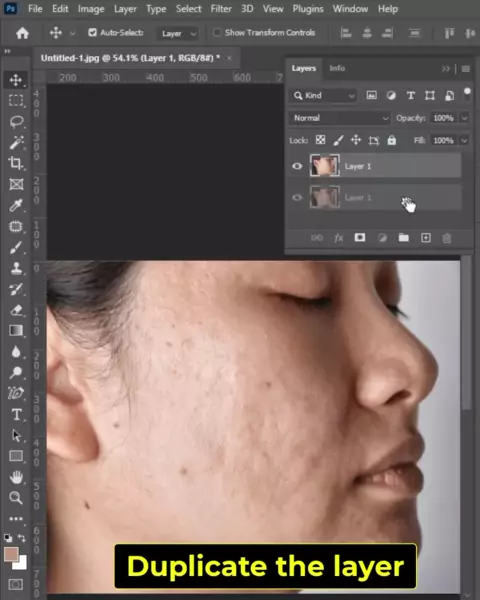Open the File menu
The image size is (480, 600).
(35, 8)
